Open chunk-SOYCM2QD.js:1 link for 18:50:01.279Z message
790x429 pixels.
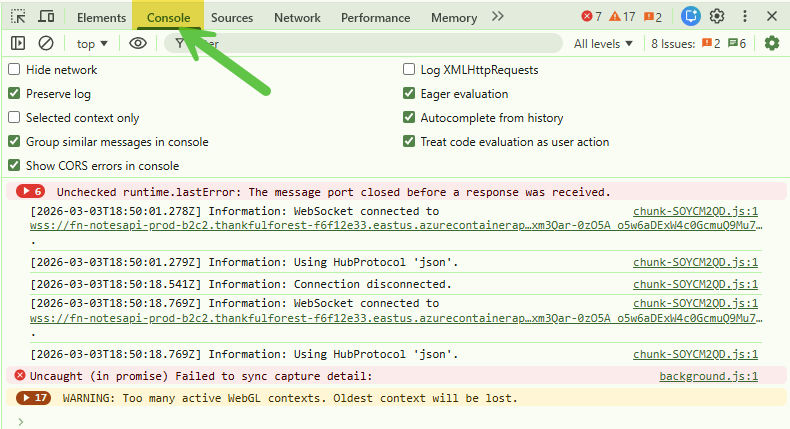[x=695, y=262]
